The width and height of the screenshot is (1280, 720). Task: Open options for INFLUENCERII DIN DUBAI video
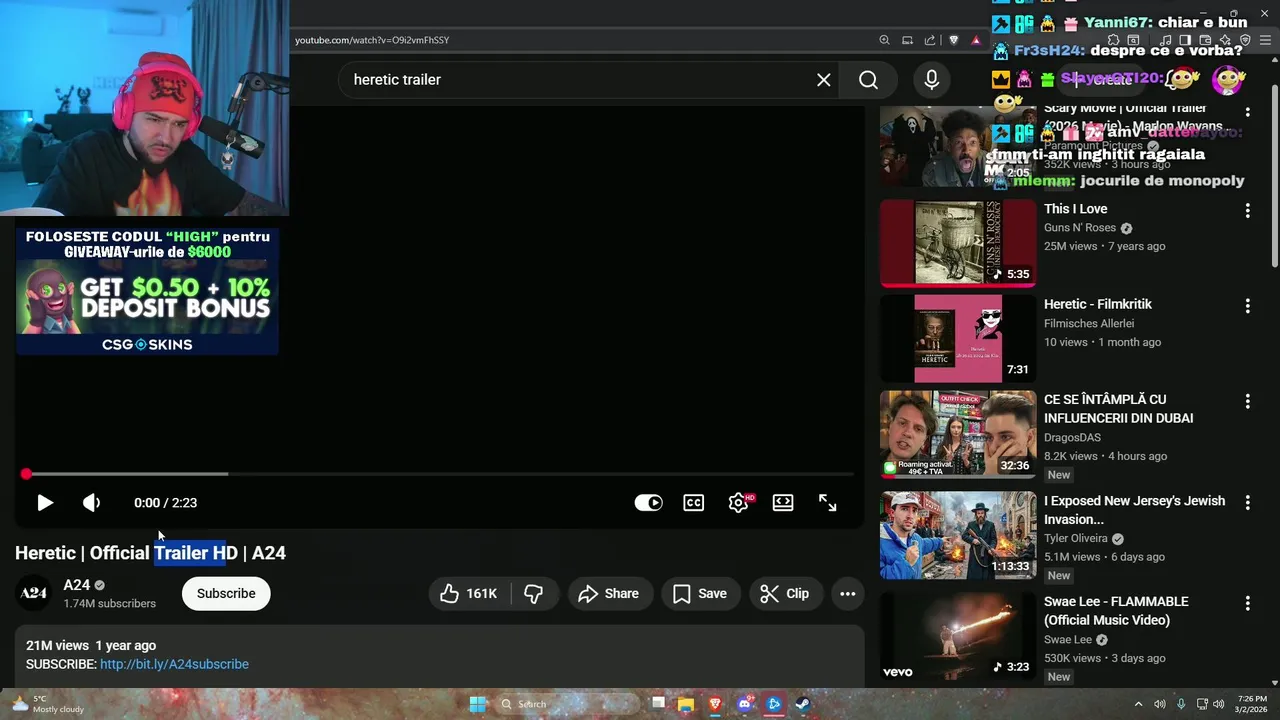1247,401
